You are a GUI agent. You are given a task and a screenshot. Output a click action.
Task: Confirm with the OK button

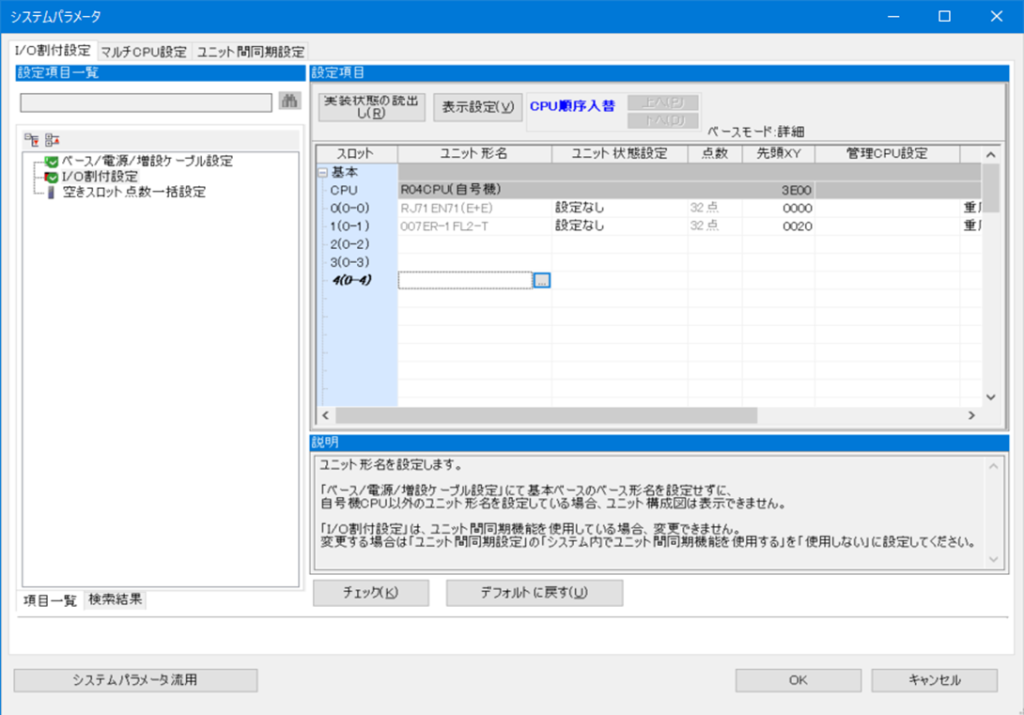point(797,680)
